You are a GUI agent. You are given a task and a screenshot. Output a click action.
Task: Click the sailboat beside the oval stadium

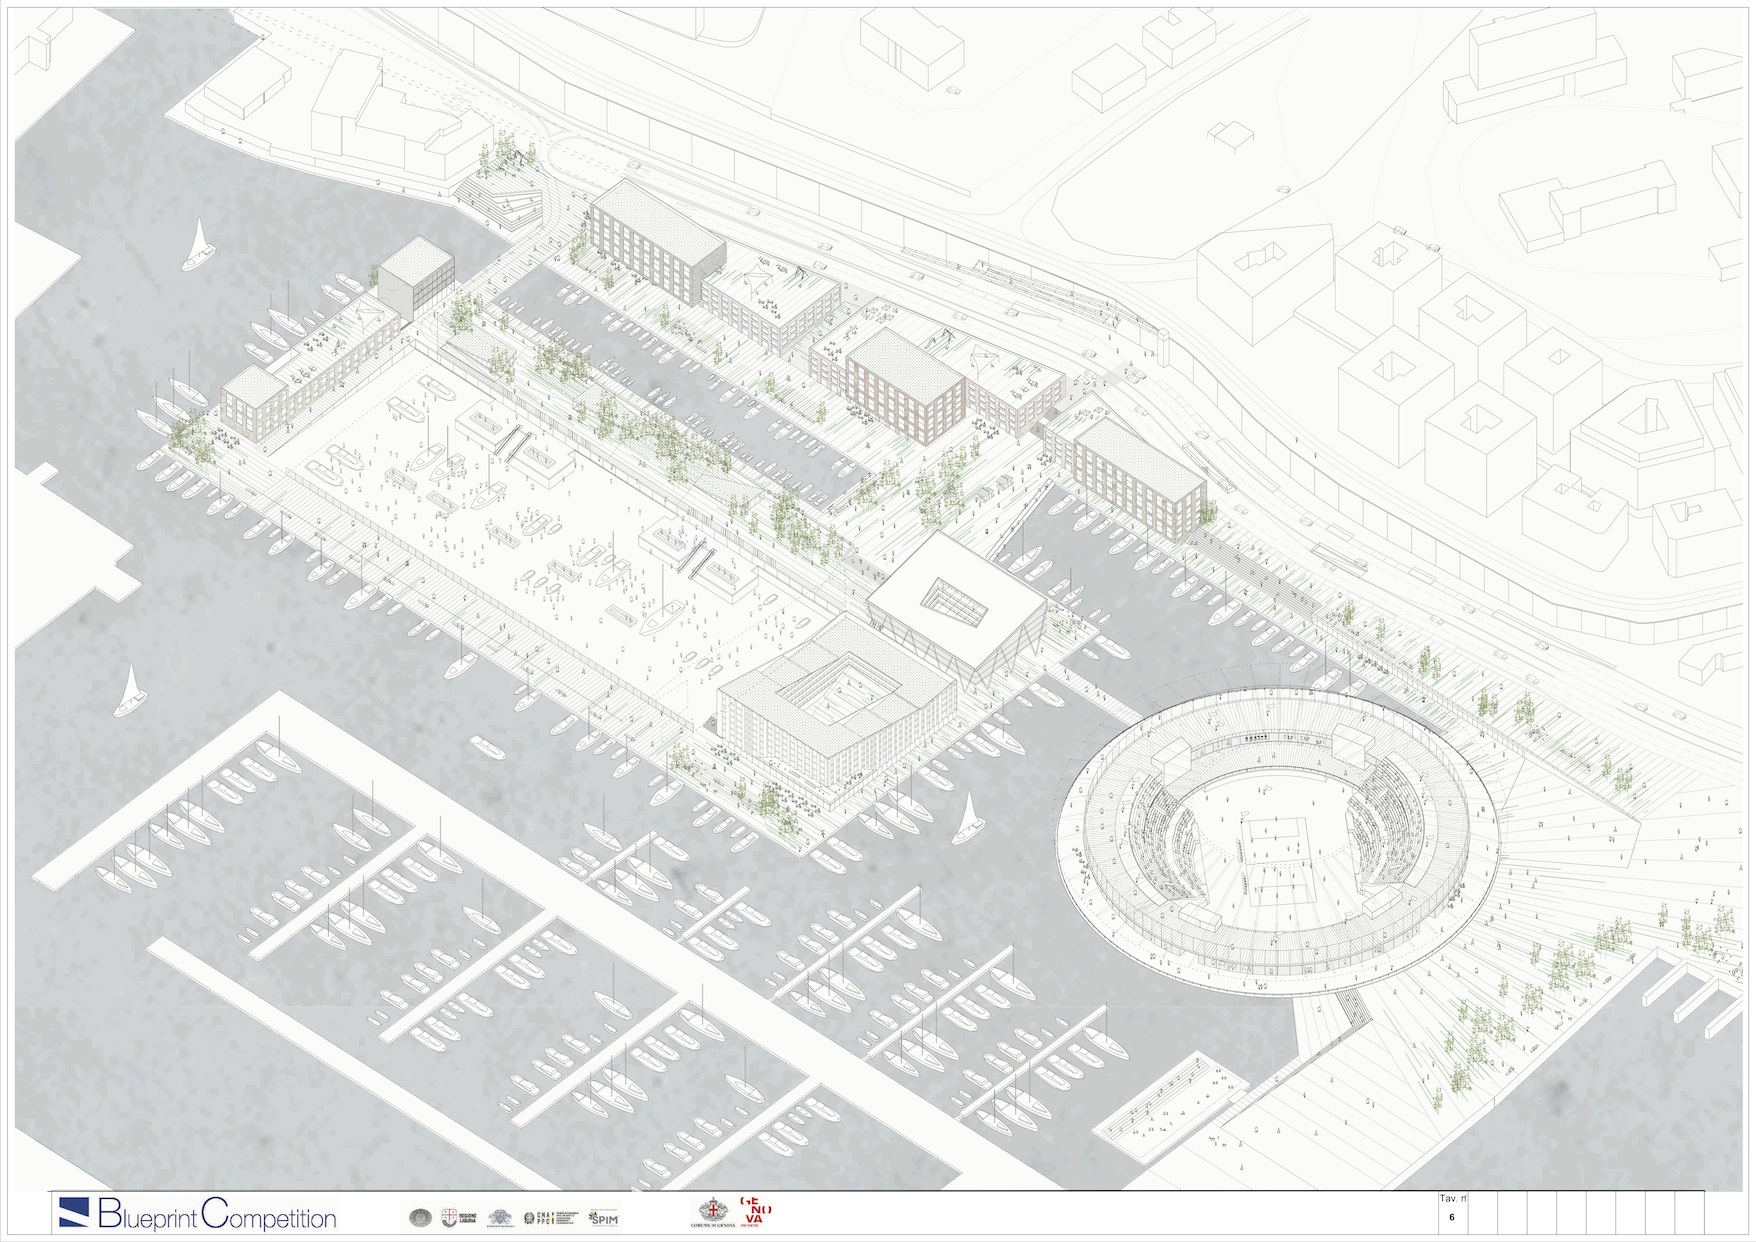[x=966, y=818]
